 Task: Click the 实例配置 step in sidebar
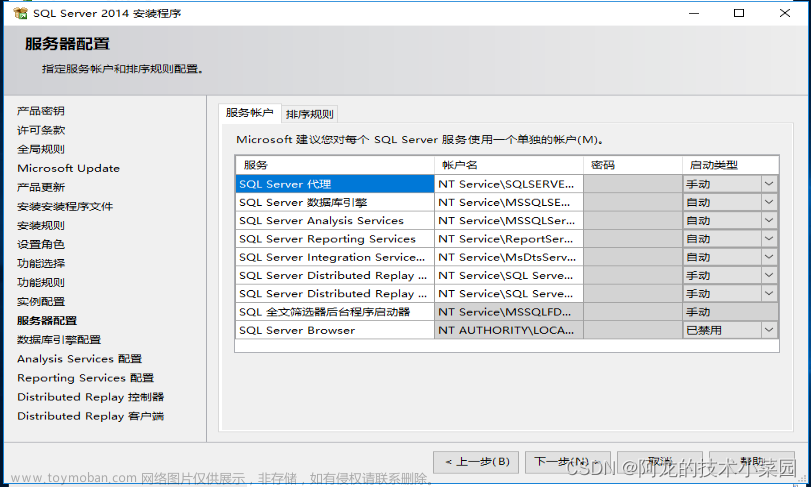pos(41,301)
